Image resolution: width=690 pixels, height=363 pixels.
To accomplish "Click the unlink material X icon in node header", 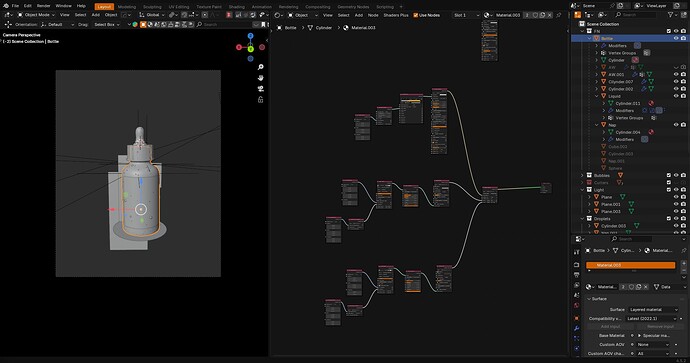I will point(550,15).
